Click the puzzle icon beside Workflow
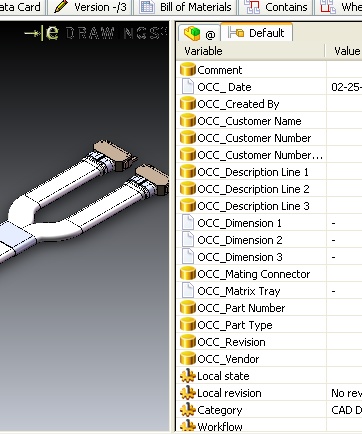 pos(188,426)
